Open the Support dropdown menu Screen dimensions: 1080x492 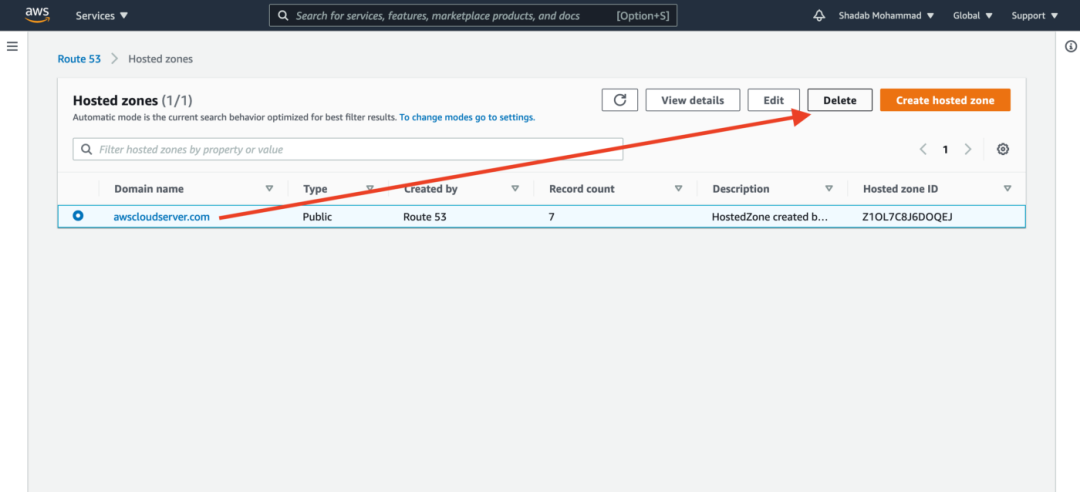[1035, 15]
